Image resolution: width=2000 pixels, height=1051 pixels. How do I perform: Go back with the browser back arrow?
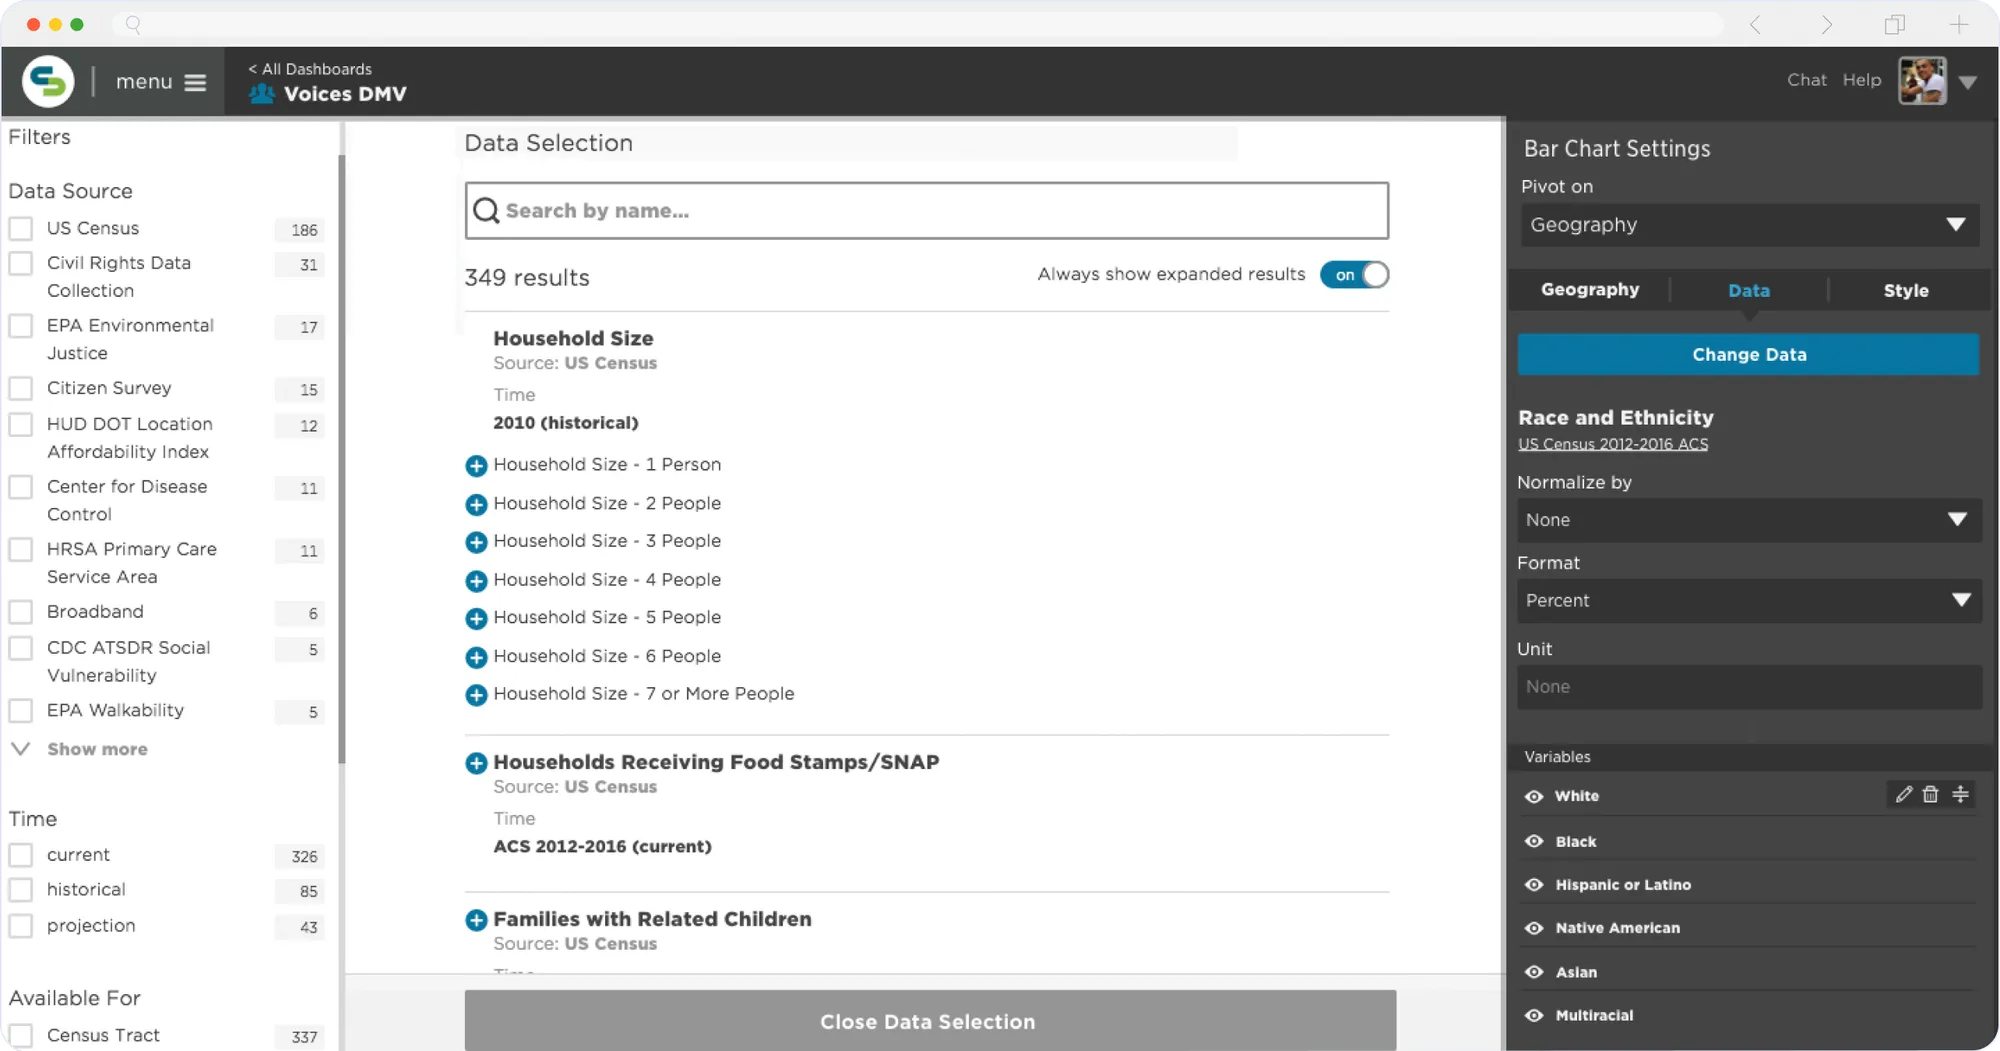click(1755, 24)
